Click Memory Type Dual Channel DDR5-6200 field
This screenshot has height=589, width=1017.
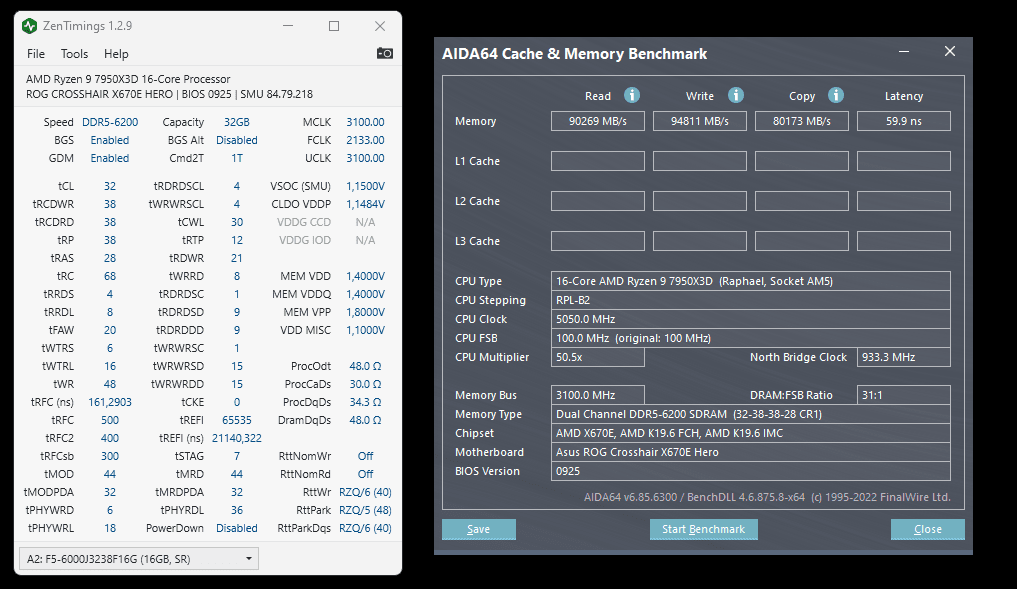pyautogui.click(x=751, y=414)
